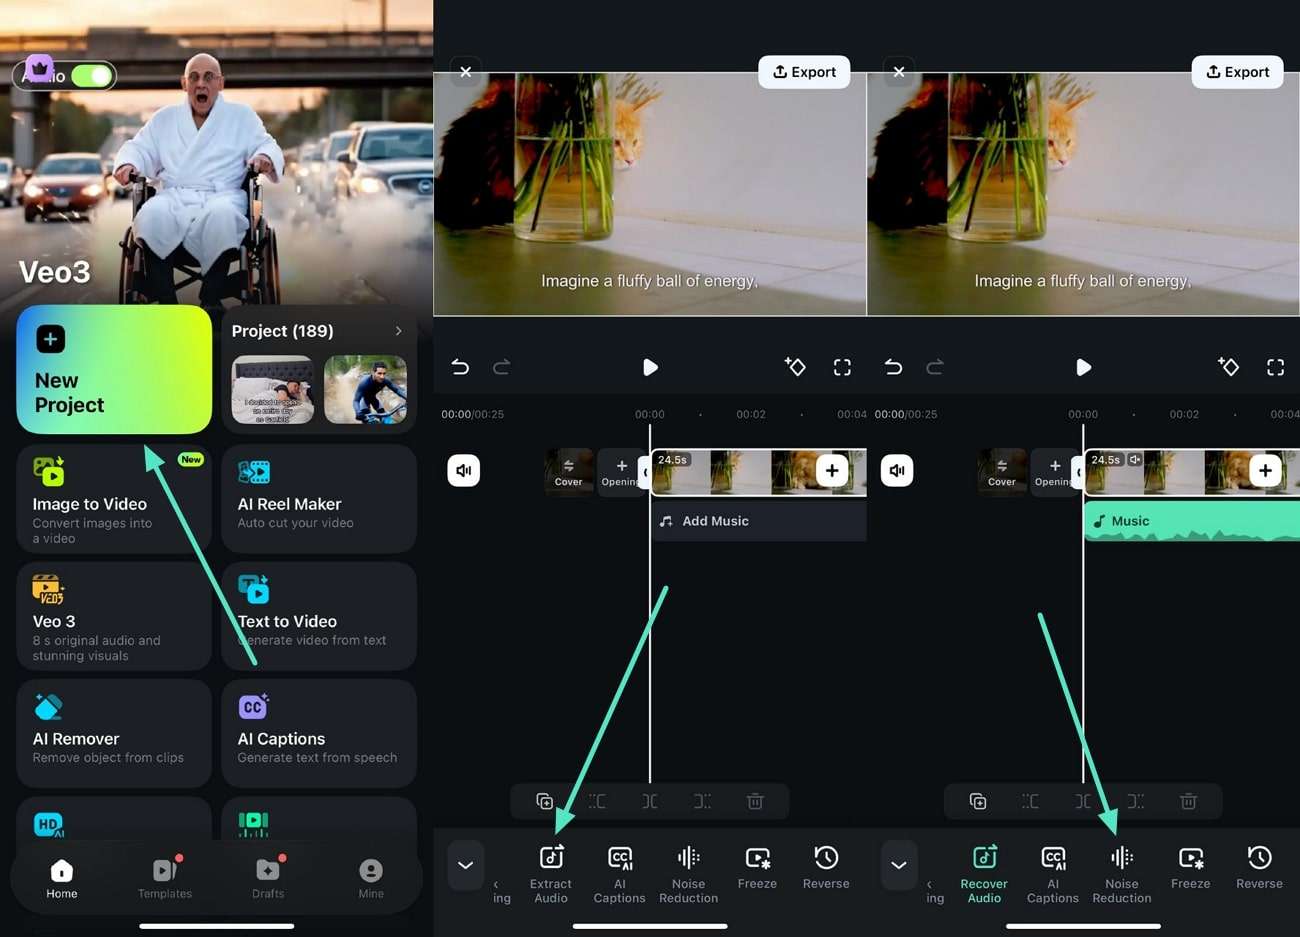Tap Export in the middle editor
1300x937 pixels.
coord(804,72)
